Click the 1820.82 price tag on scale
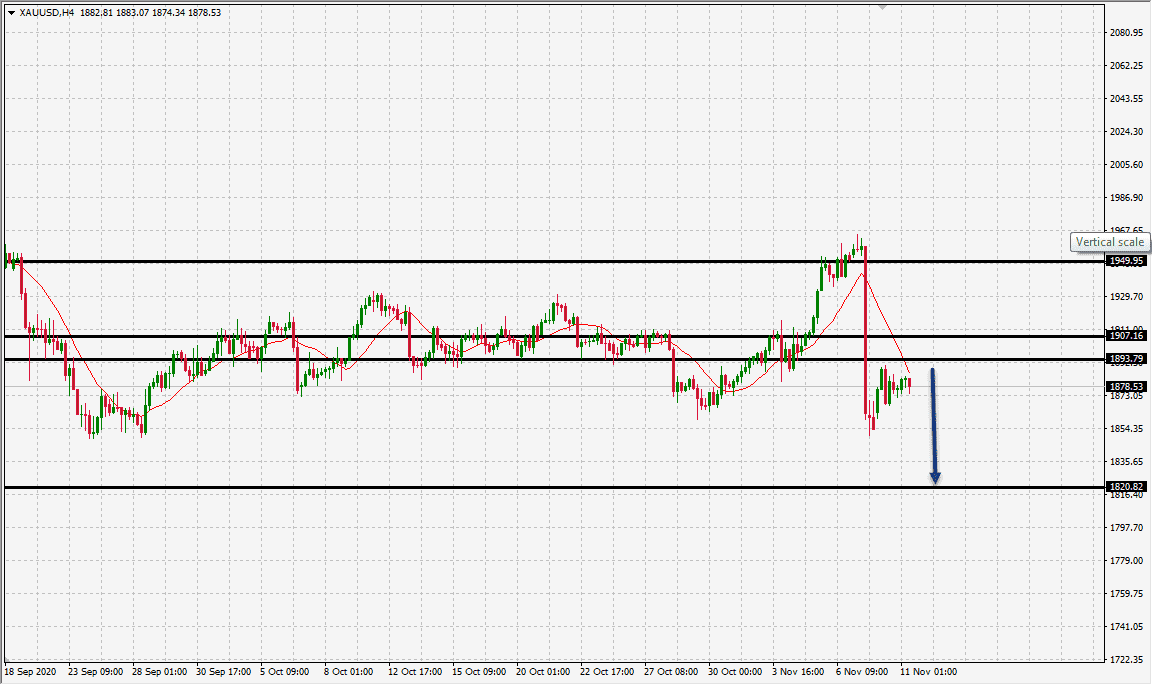This screenshot has width=1152, height=685. click(x=1126, y=487)
